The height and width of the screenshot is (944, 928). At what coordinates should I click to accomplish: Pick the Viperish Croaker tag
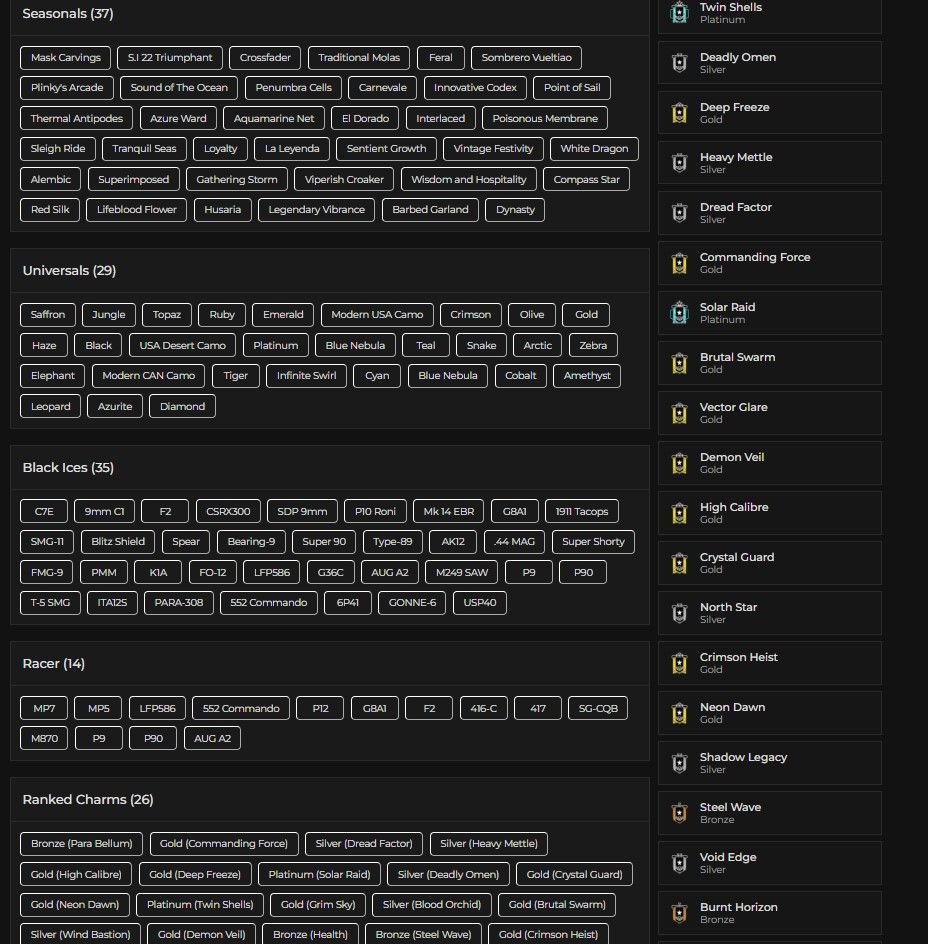tap(344, 179)
